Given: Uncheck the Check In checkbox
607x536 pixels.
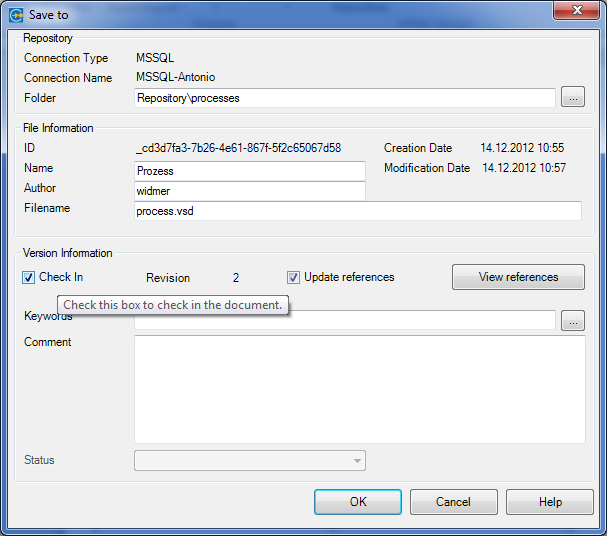Looking at the screenshot, I should 28,277.
